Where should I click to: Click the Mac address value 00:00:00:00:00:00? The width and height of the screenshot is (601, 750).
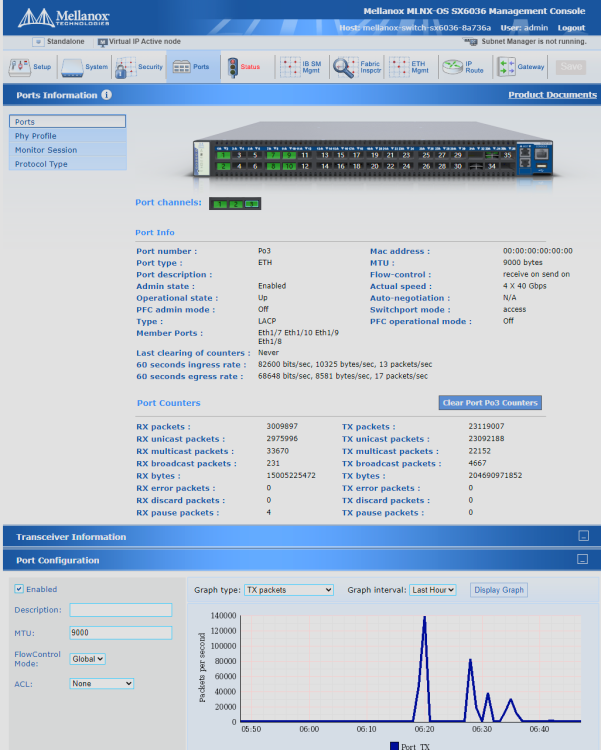tap(537, 251)
